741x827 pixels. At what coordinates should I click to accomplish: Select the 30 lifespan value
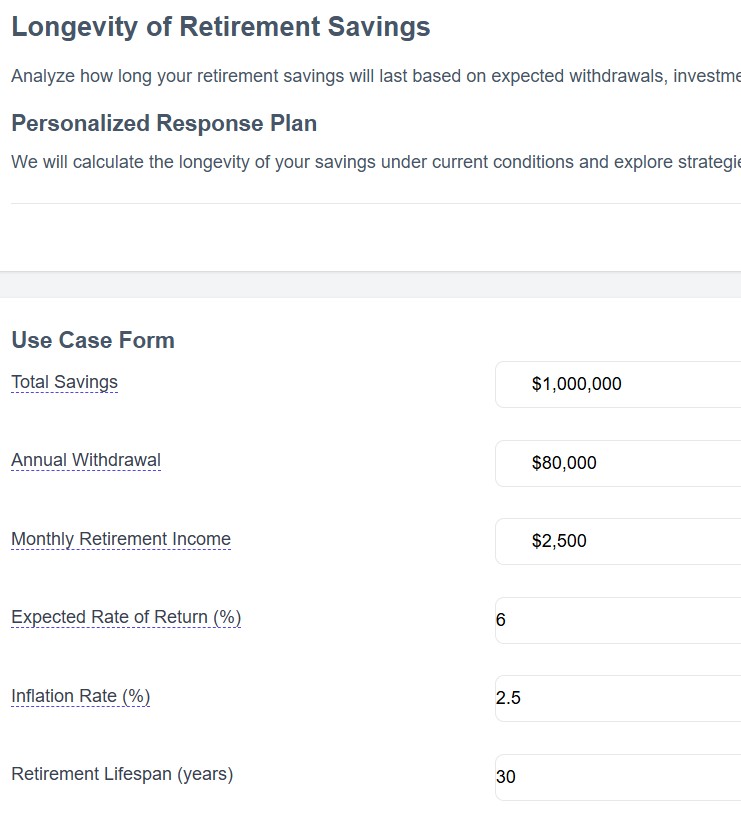509,777
